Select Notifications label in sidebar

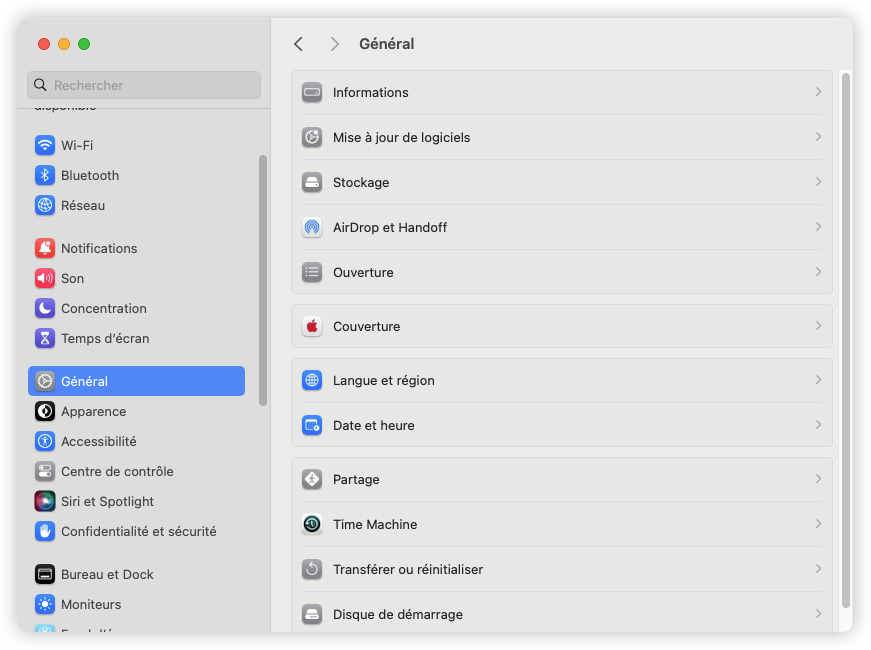tap(99, 248)
